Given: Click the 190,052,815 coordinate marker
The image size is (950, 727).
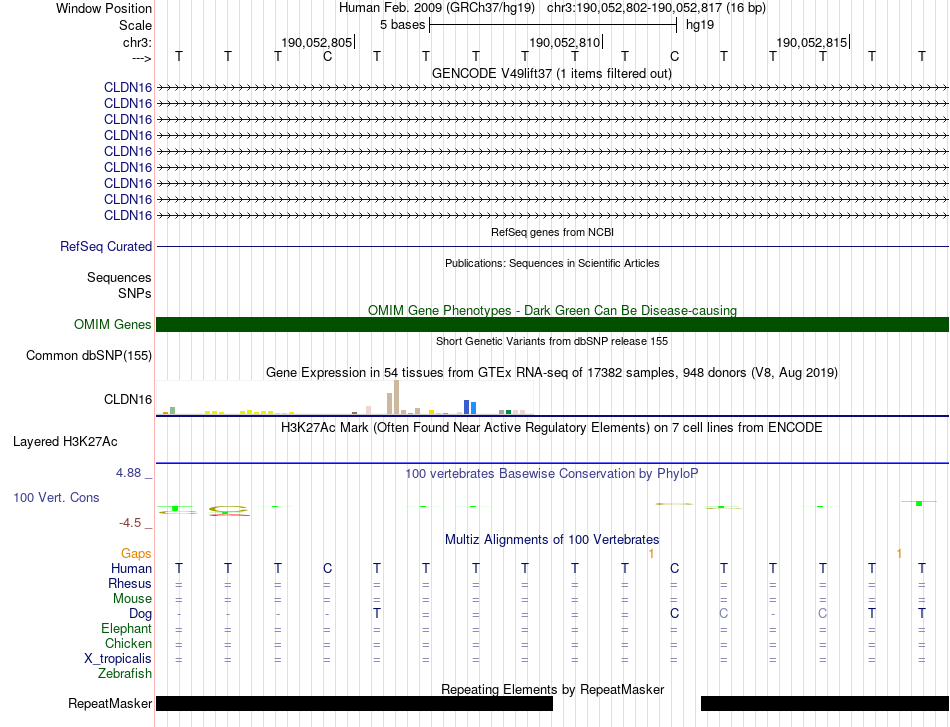Looking at the screenshot, I should tap(812, 42).
